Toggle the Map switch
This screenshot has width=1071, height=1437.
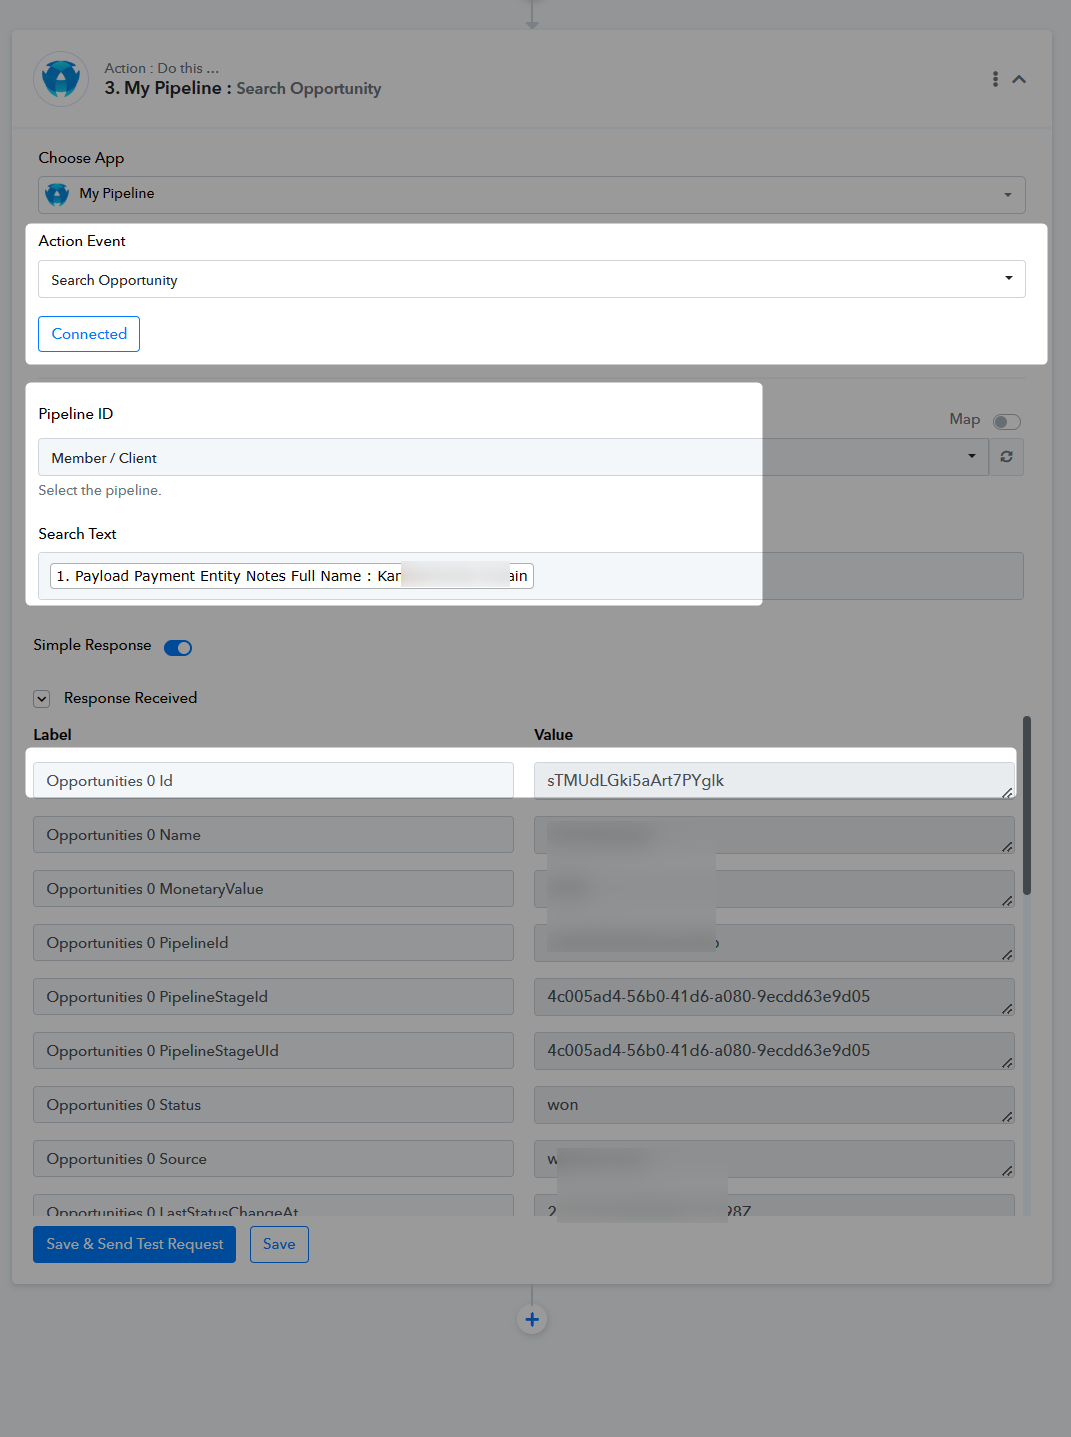click(1007, 421)
